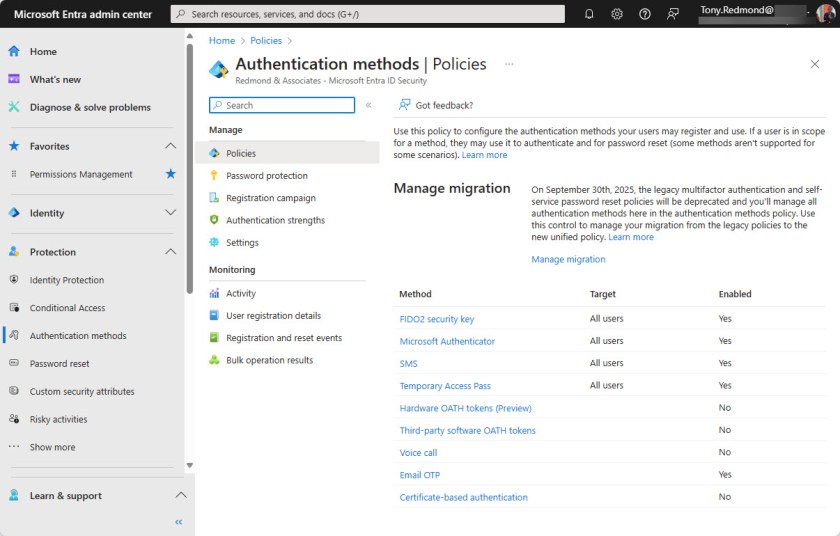This screenshot has height=536, width=840.
Task: Click the Protection person icon
Action: pos(14,252)
